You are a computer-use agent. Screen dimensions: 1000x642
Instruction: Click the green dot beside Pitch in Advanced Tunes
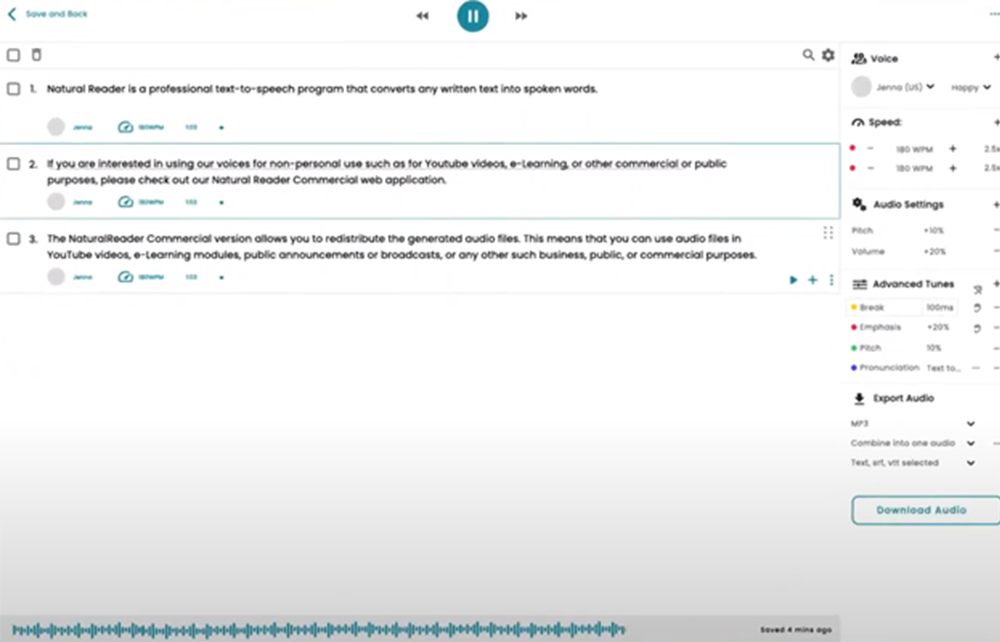(x=854, y=348)
